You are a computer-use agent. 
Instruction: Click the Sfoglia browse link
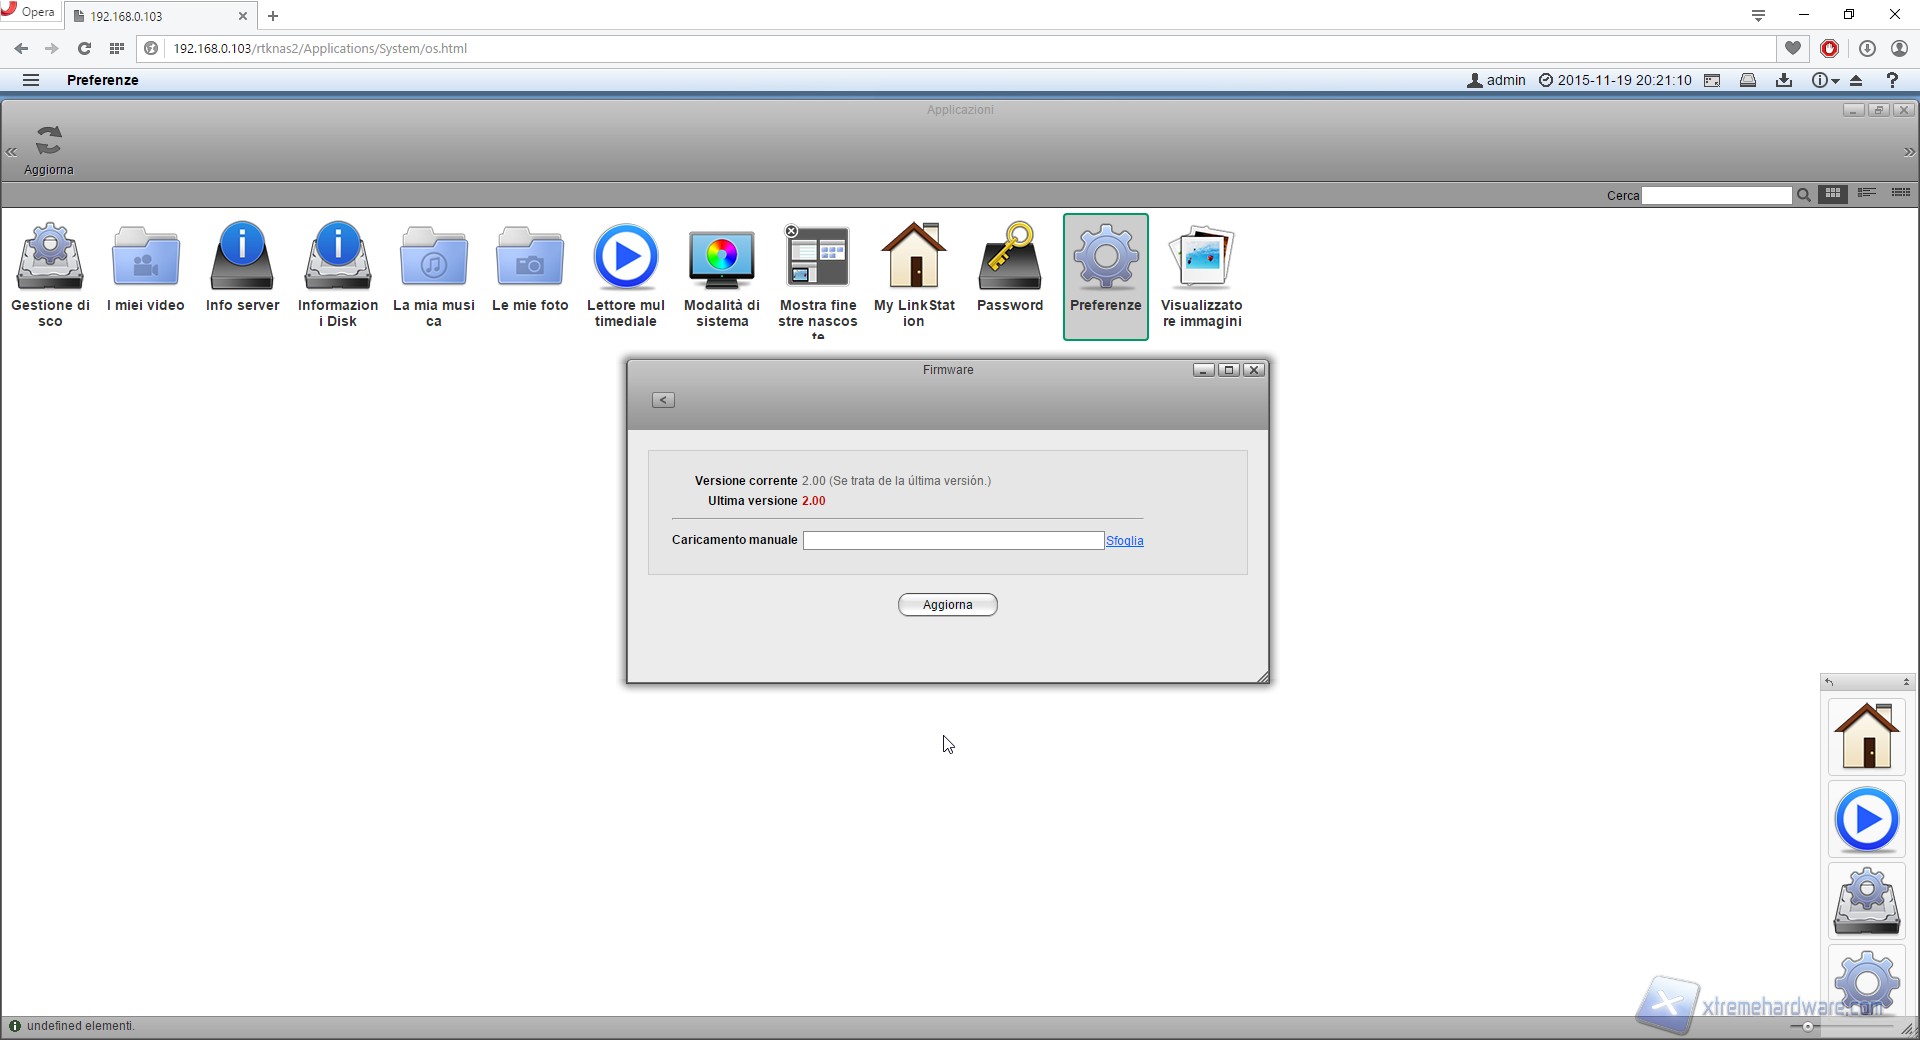pos(1124,541)
